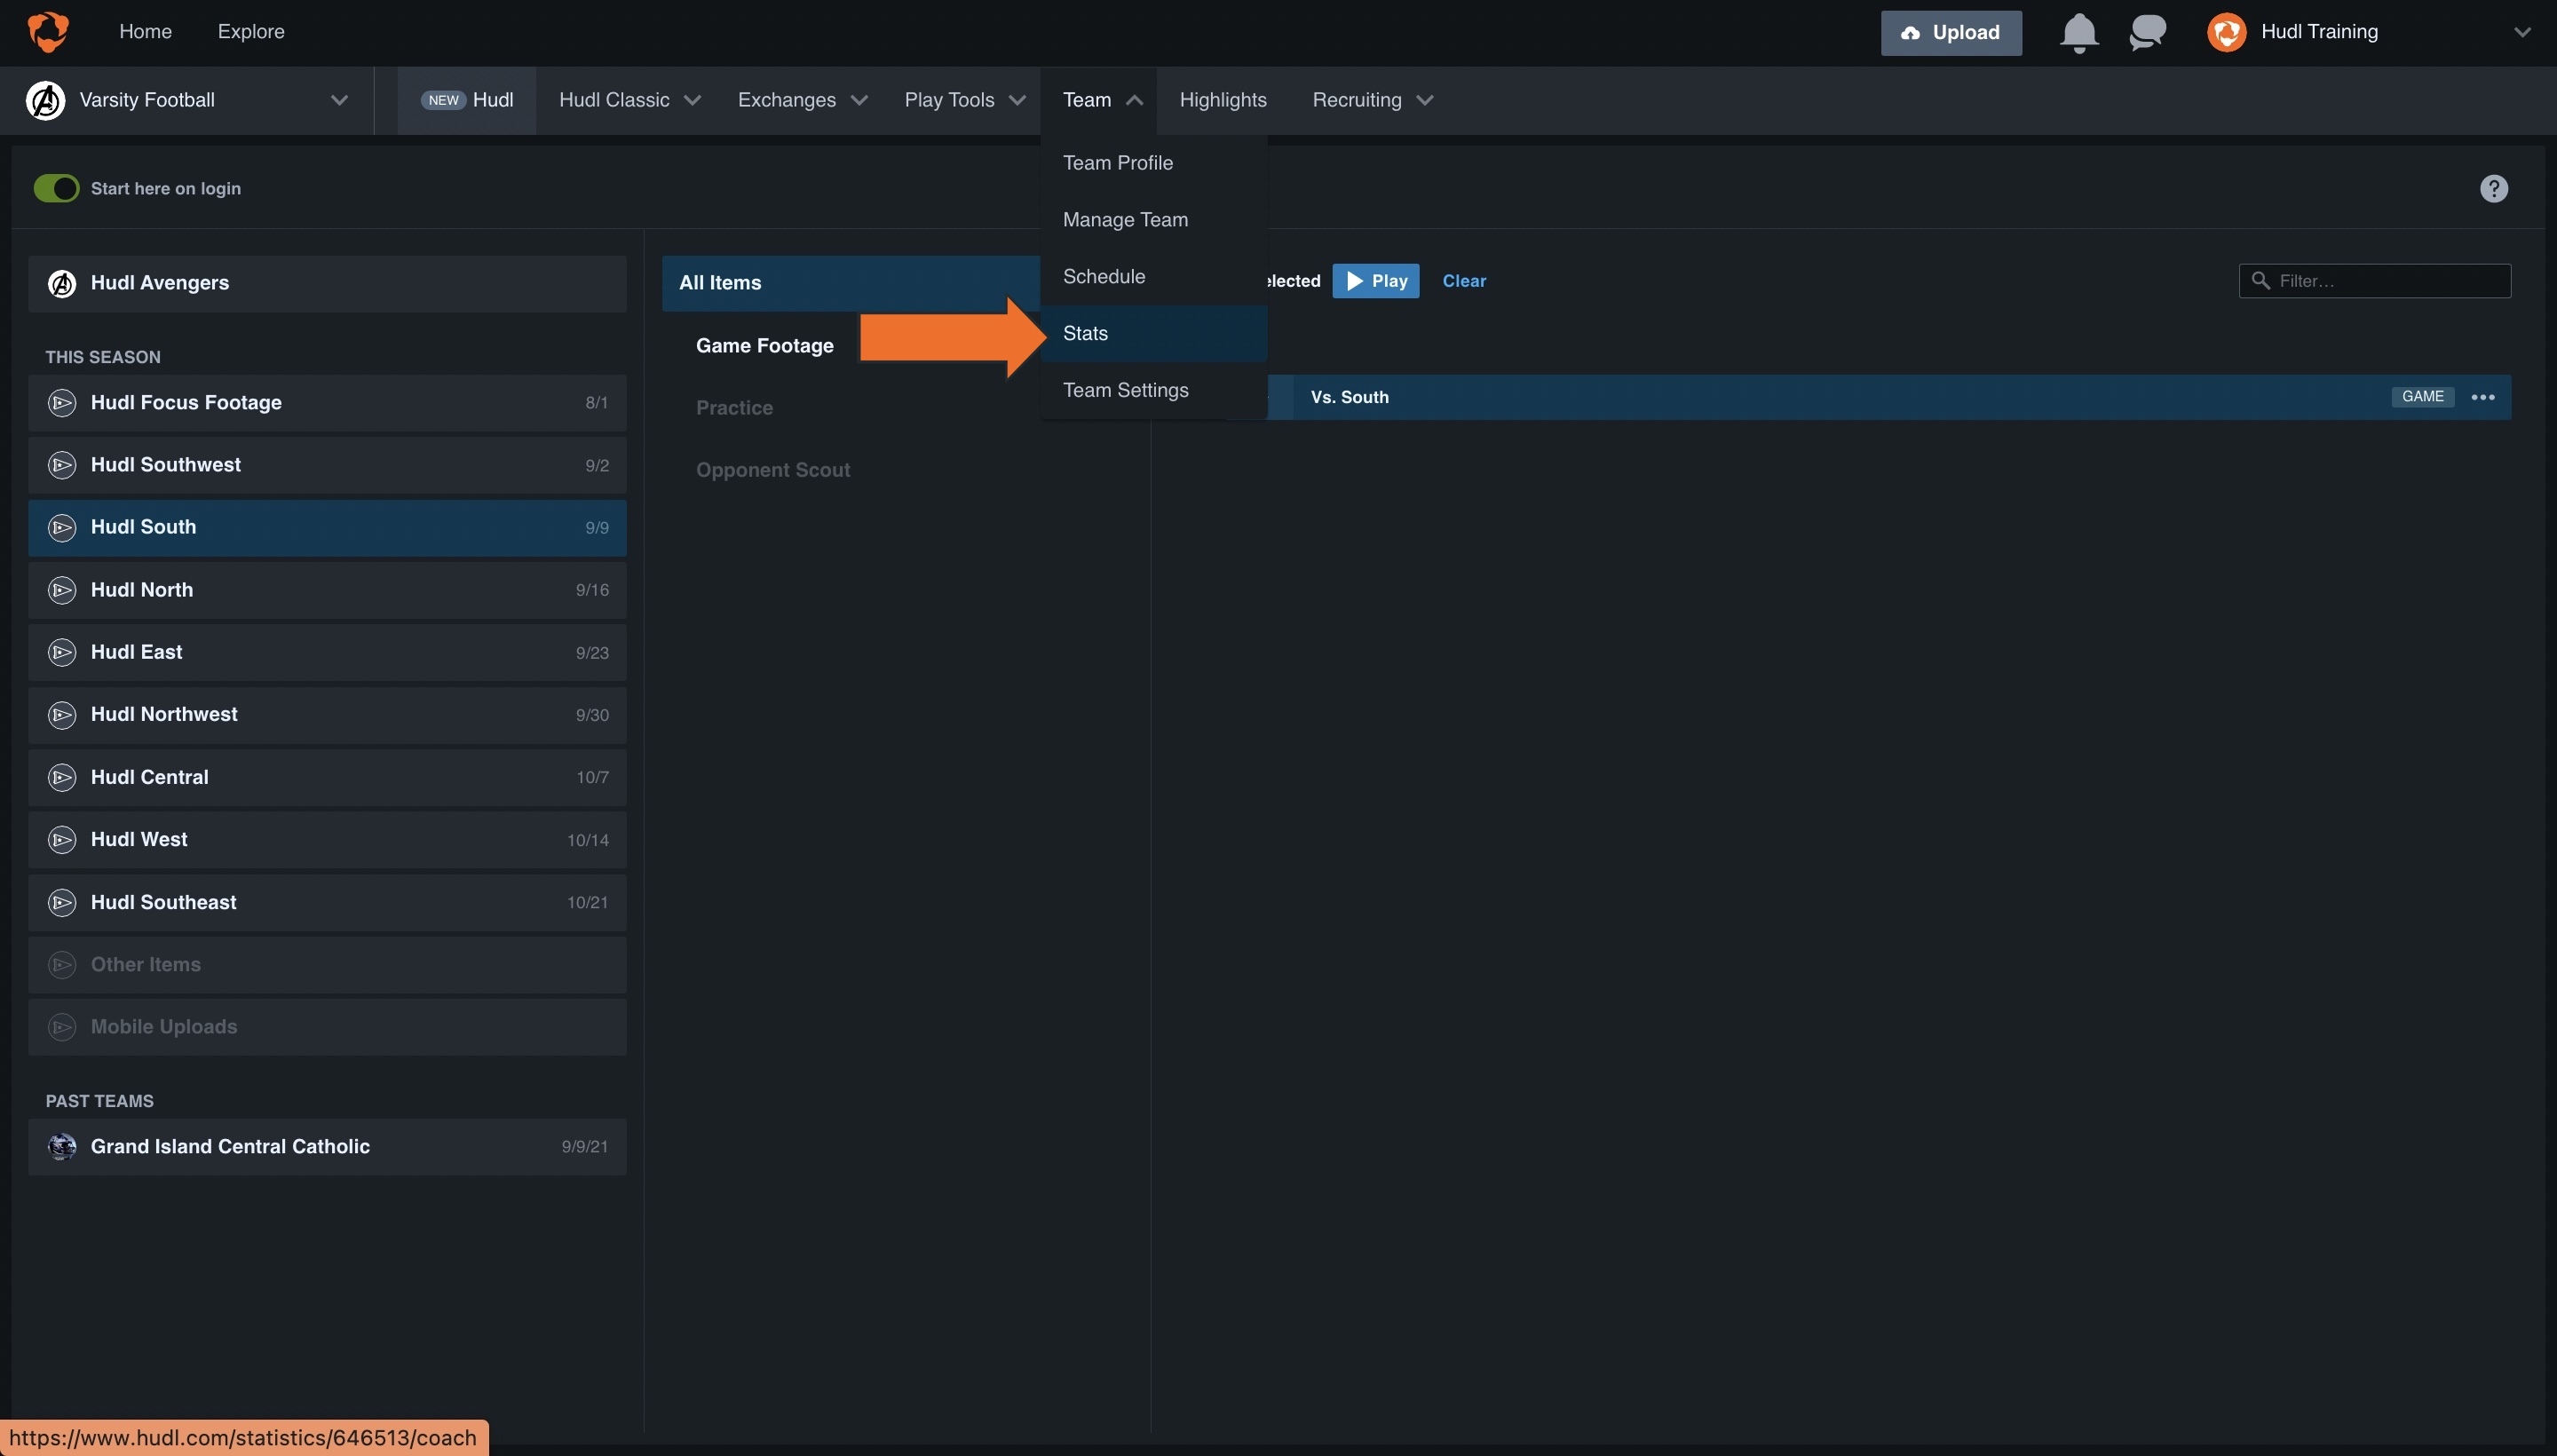Click play icon next to Hudl South
2557x1456 pixels.
click(x=62, y=528)
